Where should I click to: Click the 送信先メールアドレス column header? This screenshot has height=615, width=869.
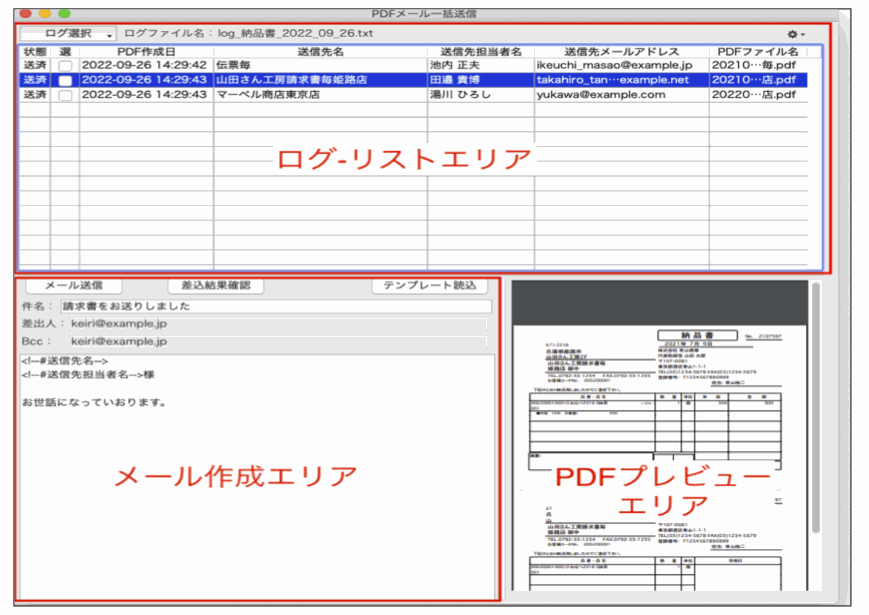coord(621,51)
